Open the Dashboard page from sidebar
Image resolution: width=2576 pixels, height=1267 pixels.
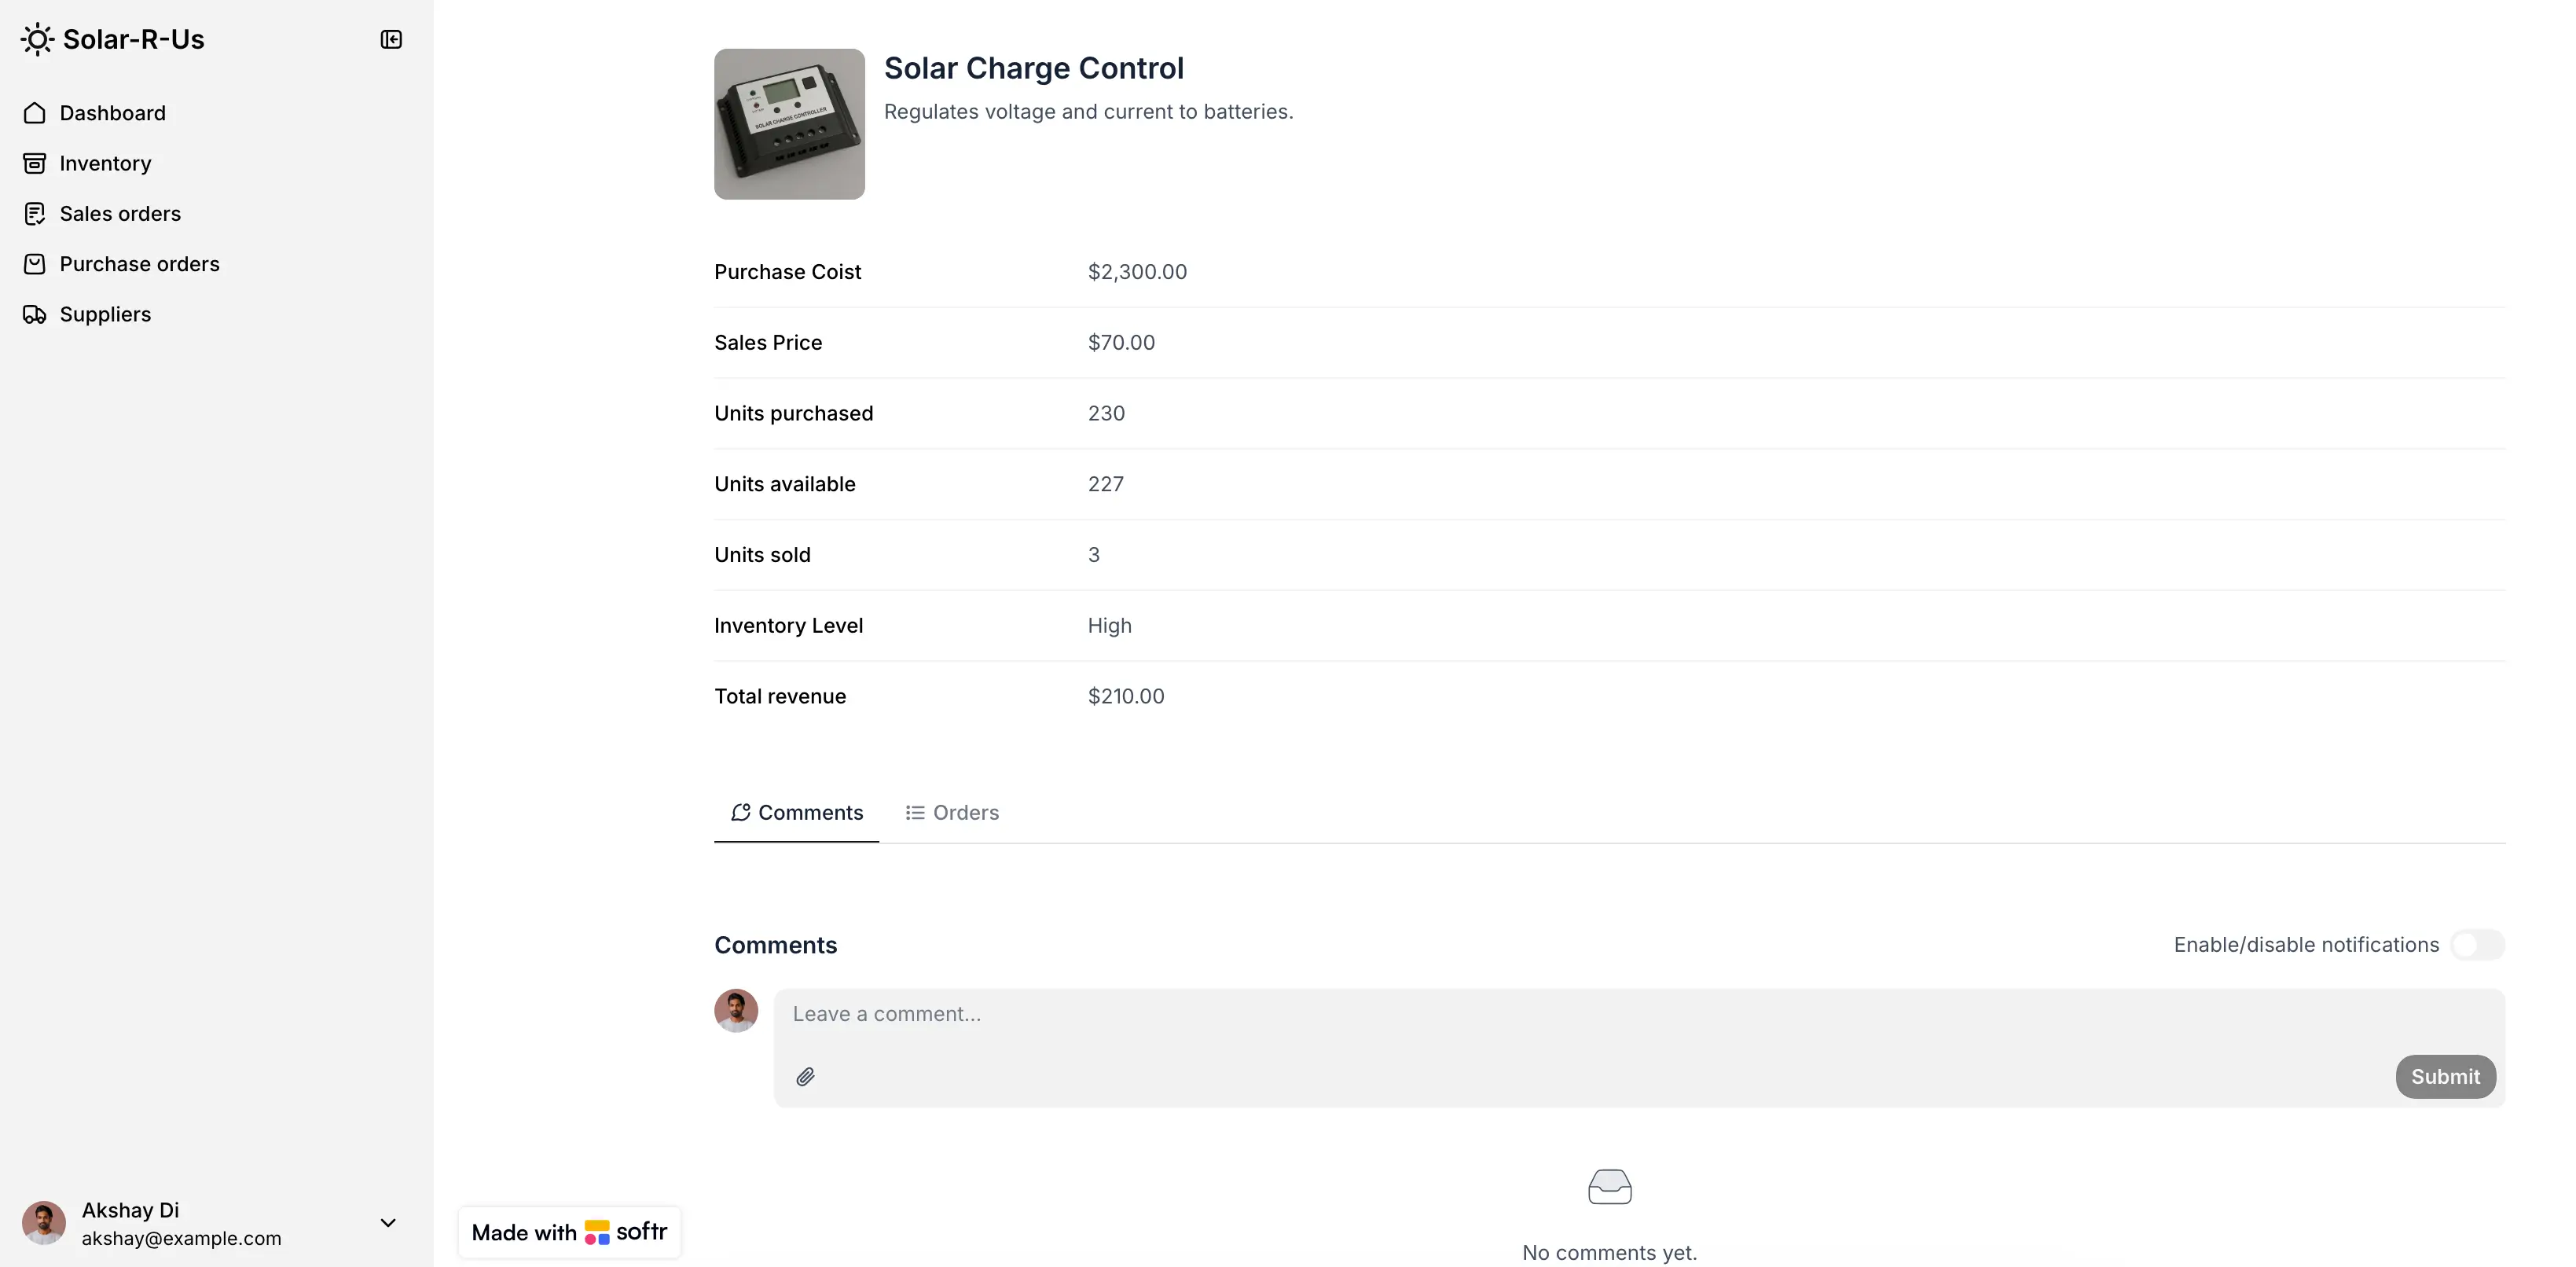click(x=112, y=113)
